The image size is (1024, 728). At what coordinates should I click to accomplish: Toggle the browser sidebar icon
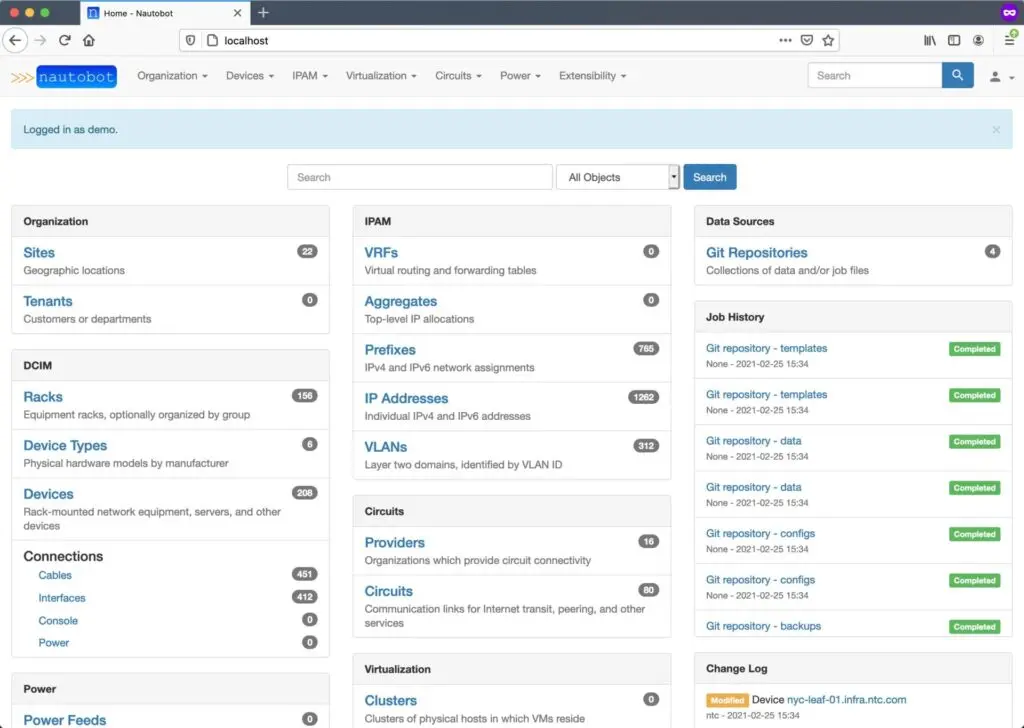[954, 40]
